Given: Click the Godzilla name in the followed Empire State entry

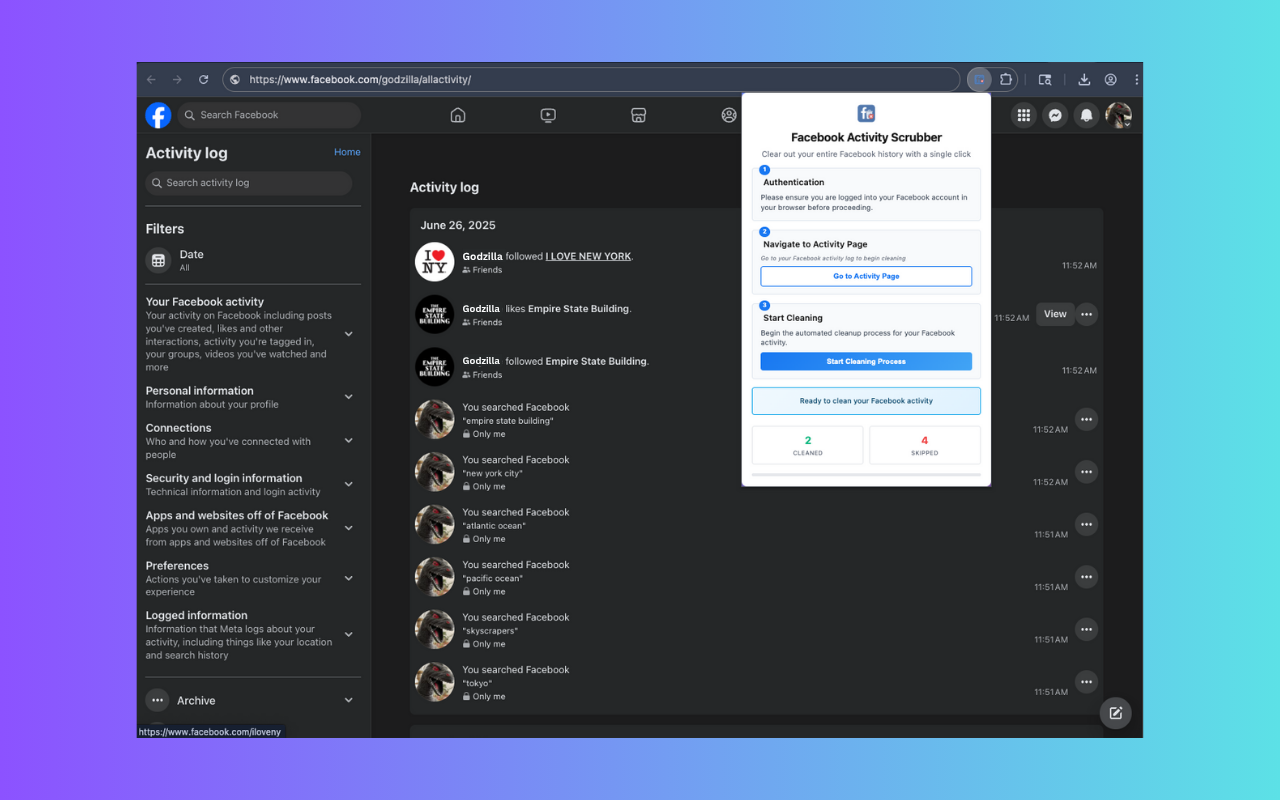Looking at the screenshot, I should tap(481, 361).
